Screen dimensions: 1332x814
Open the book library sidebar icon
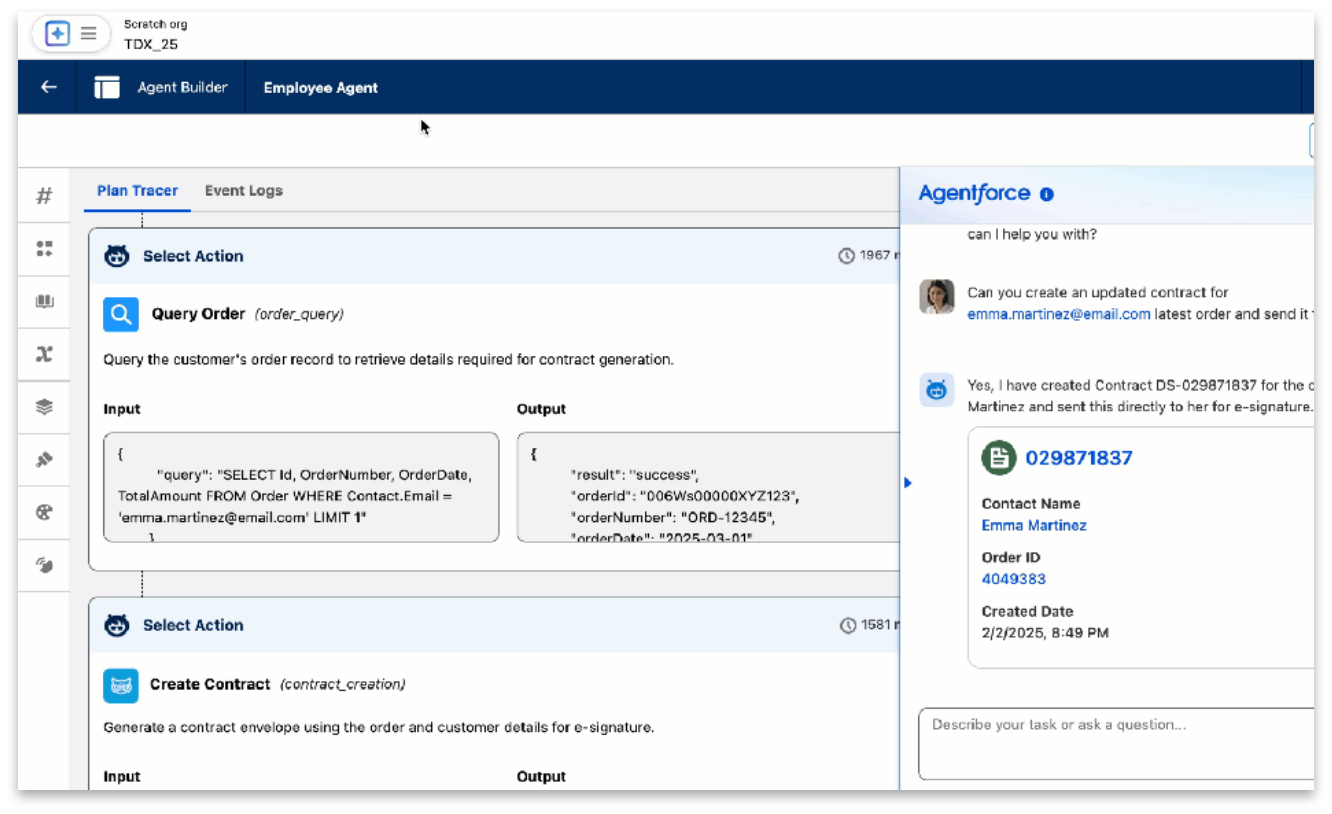tap(44, 302)
